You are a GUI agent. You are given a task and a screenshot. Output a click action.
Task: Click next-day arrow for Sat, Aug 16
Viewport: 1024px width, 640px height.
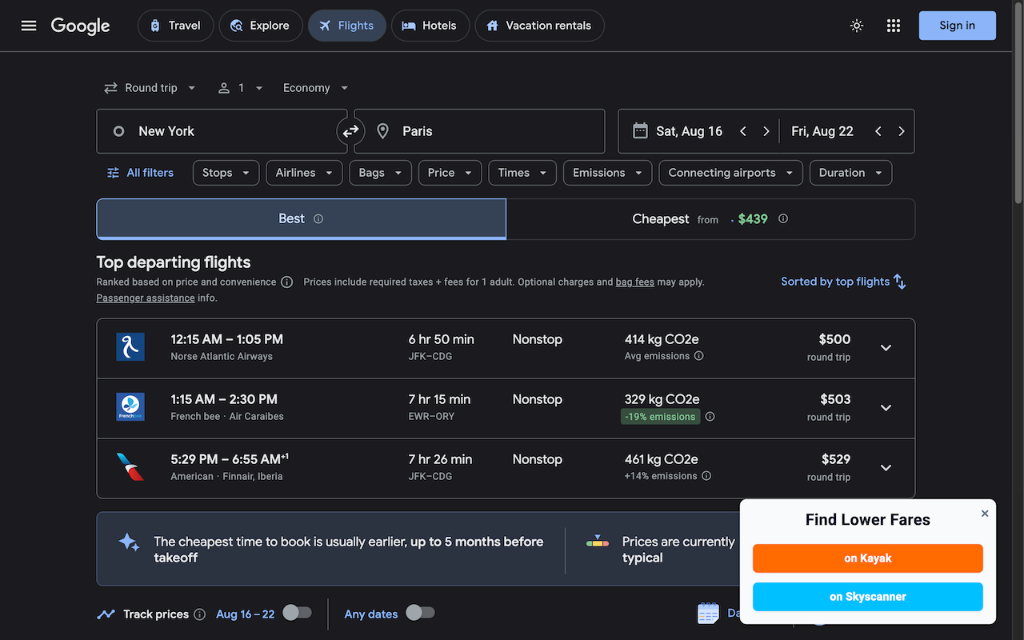(x=766, y=131)
